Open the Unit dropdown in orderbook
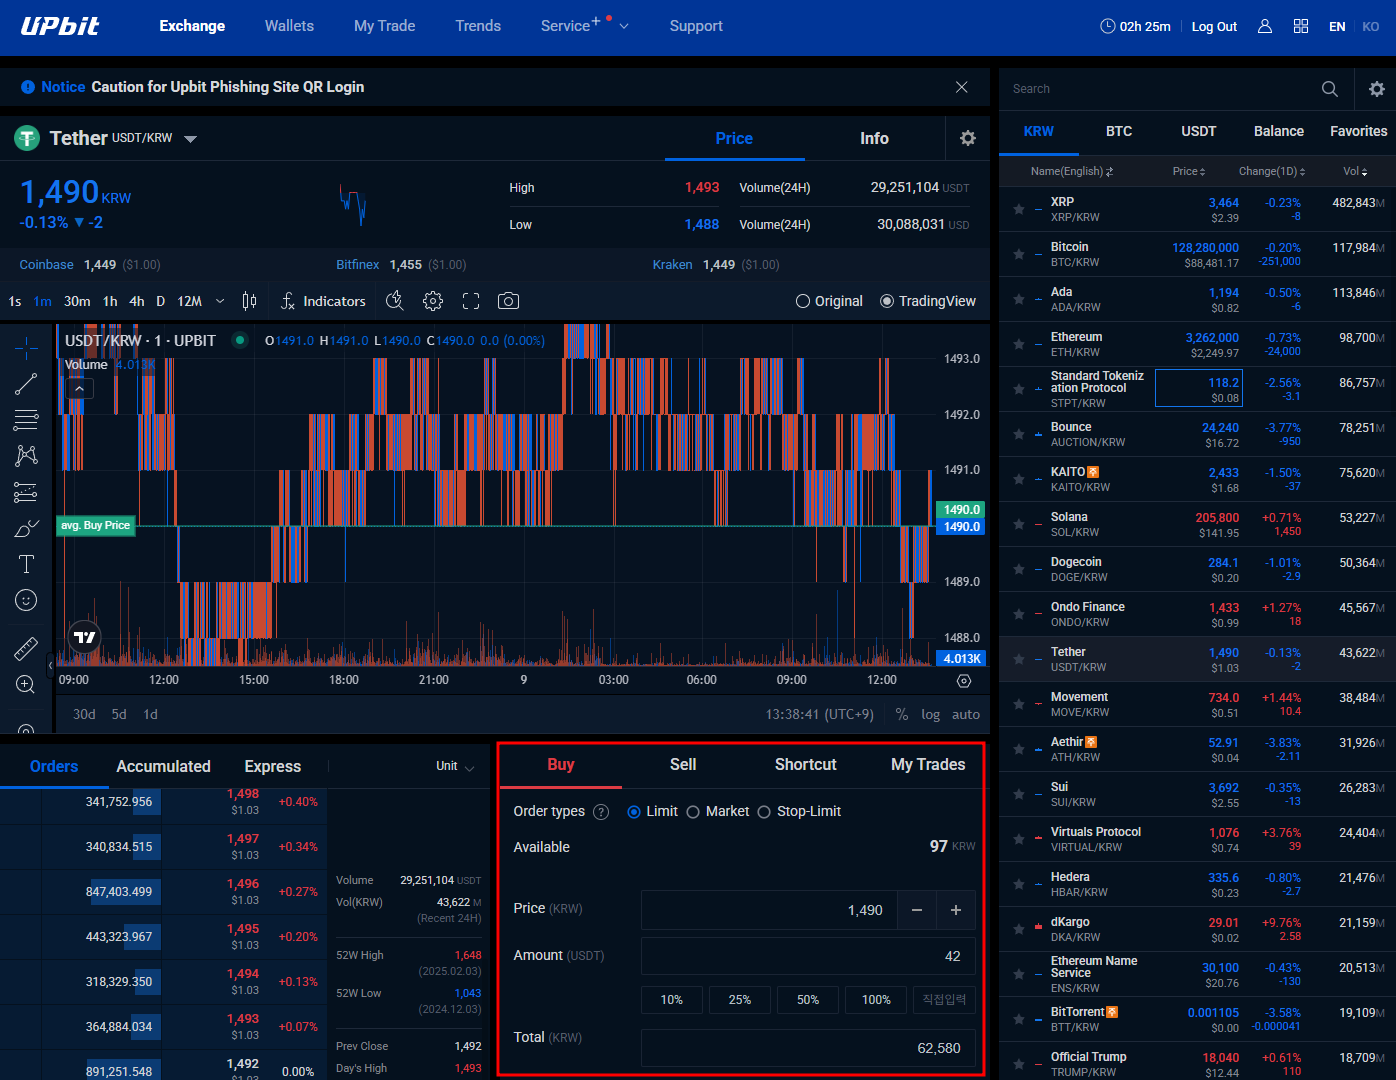1396x1080 pixels. 455,767
